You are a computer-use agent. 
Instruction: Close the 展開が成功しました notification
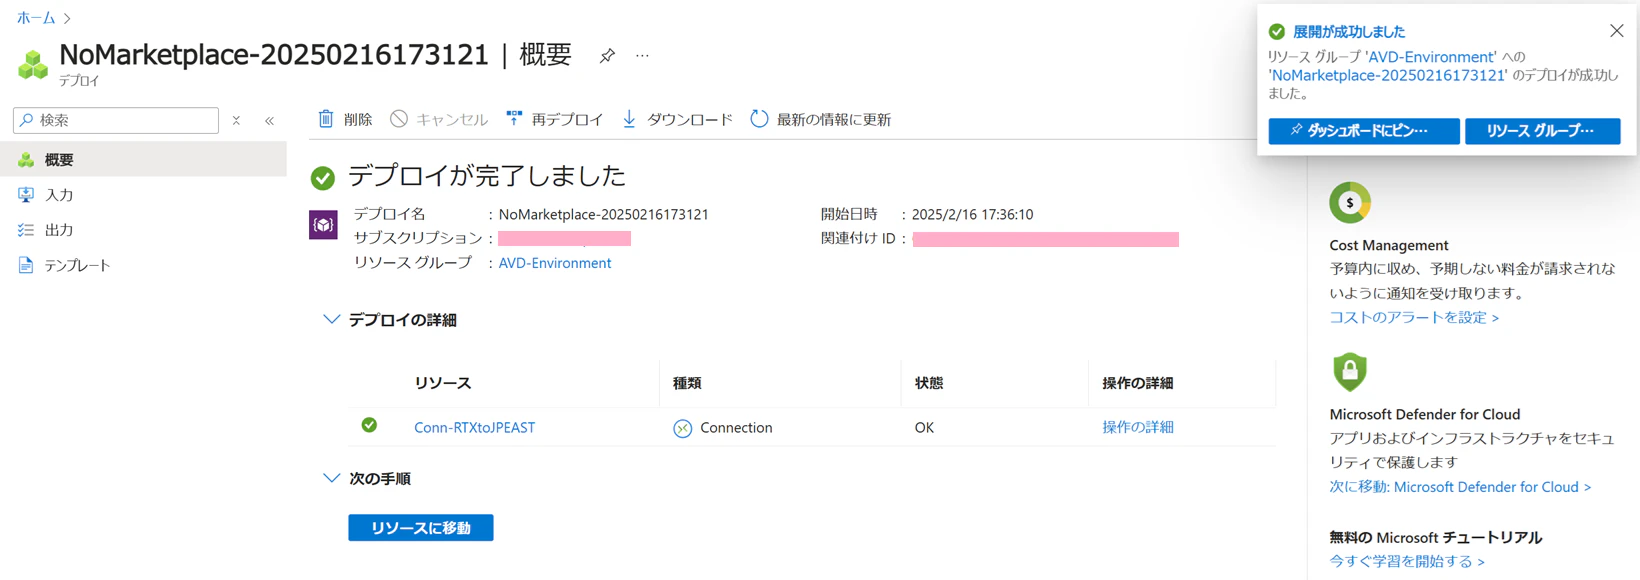coord(1617,31)
